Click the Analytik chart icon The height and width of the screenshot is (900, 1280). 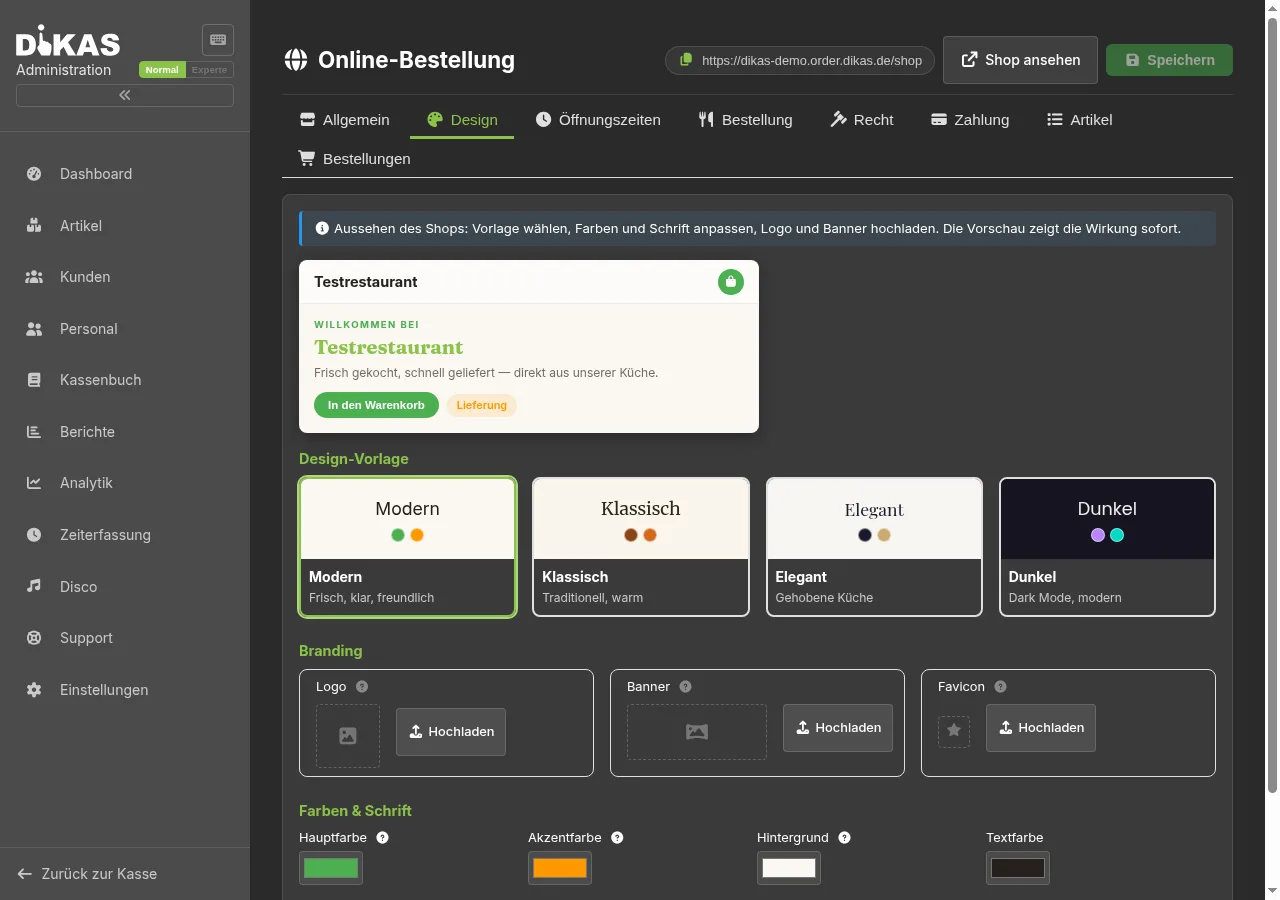[34, 483]
